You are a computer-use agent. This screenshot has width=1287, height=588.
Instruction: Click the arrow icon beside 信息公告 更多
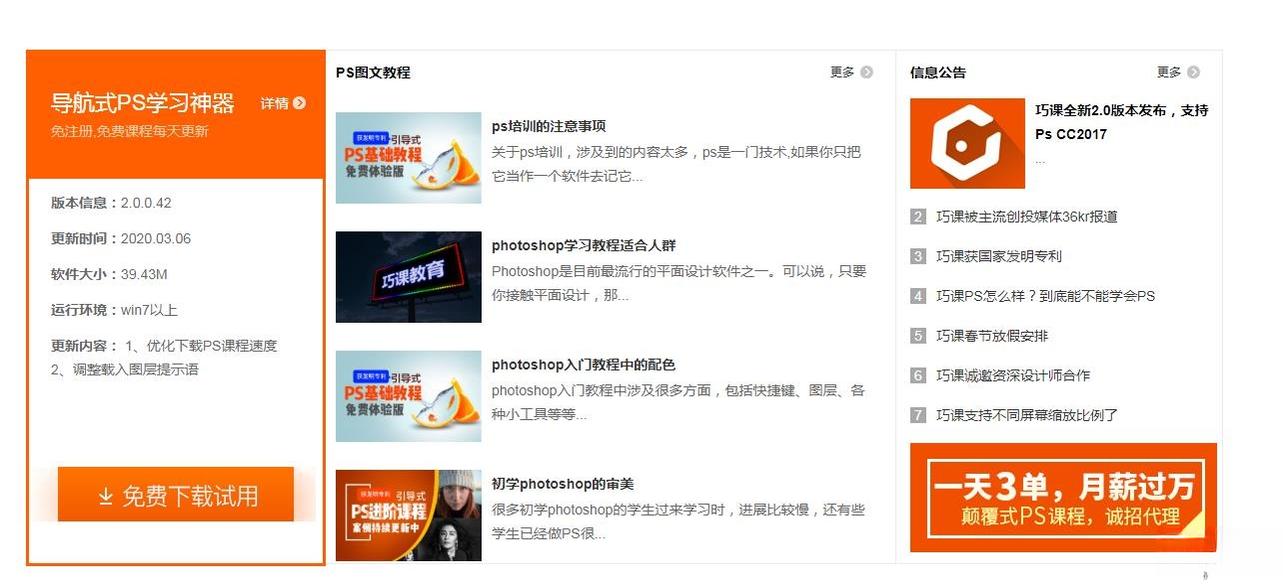(x=1193, y=72)
